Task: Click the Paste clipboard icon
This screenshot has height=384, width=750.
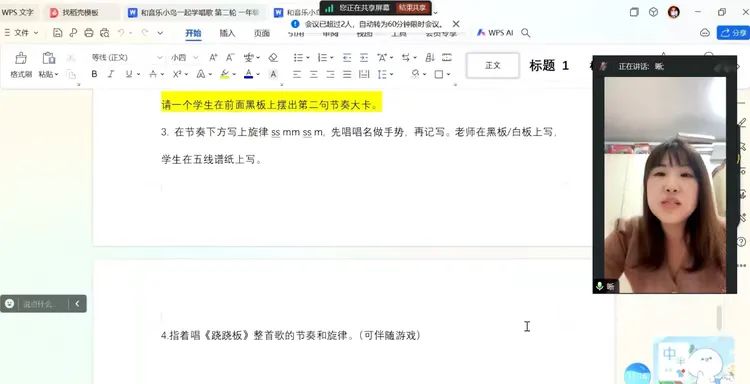Action: (x=48, y=58)
